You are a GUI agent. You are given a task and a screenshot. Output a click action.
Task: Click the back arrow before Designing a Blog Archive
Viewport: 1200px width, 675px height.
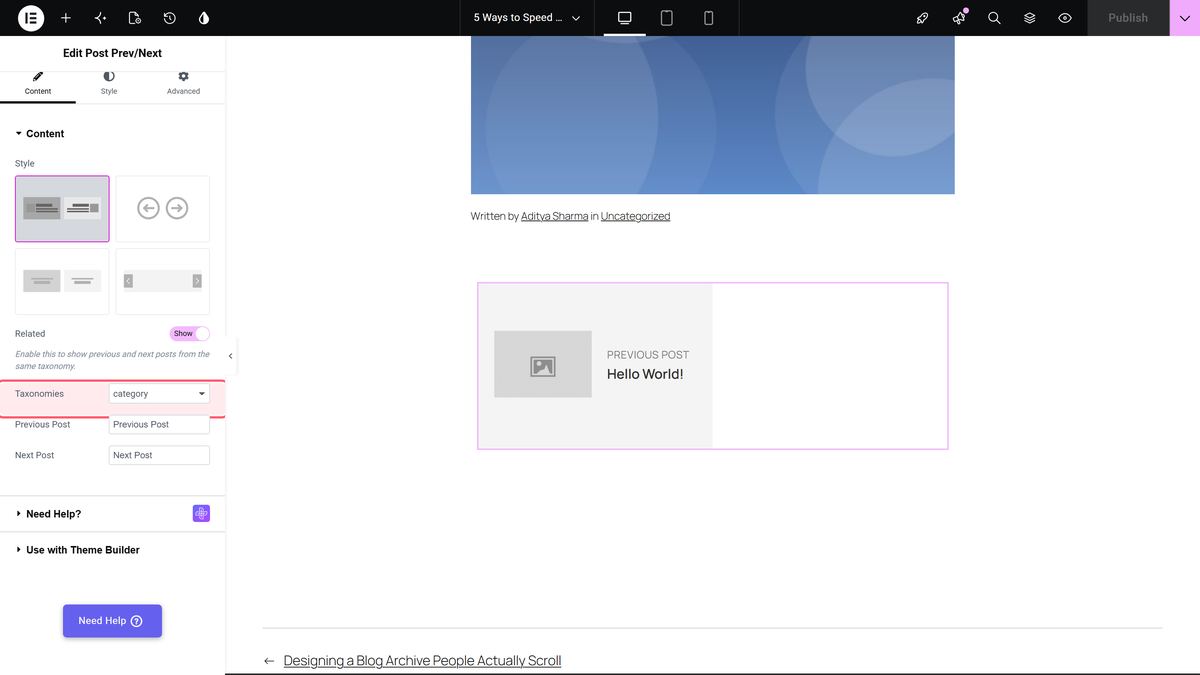click(x=269, y=661)
